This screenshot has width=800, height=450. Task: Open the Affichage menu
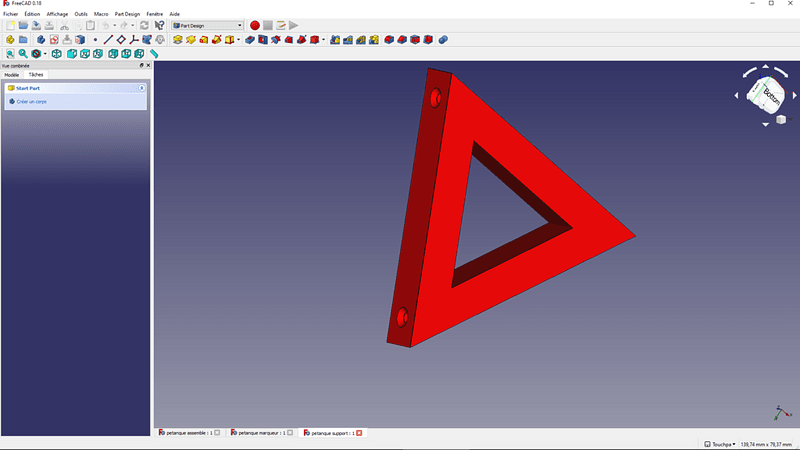coord(57,14)
